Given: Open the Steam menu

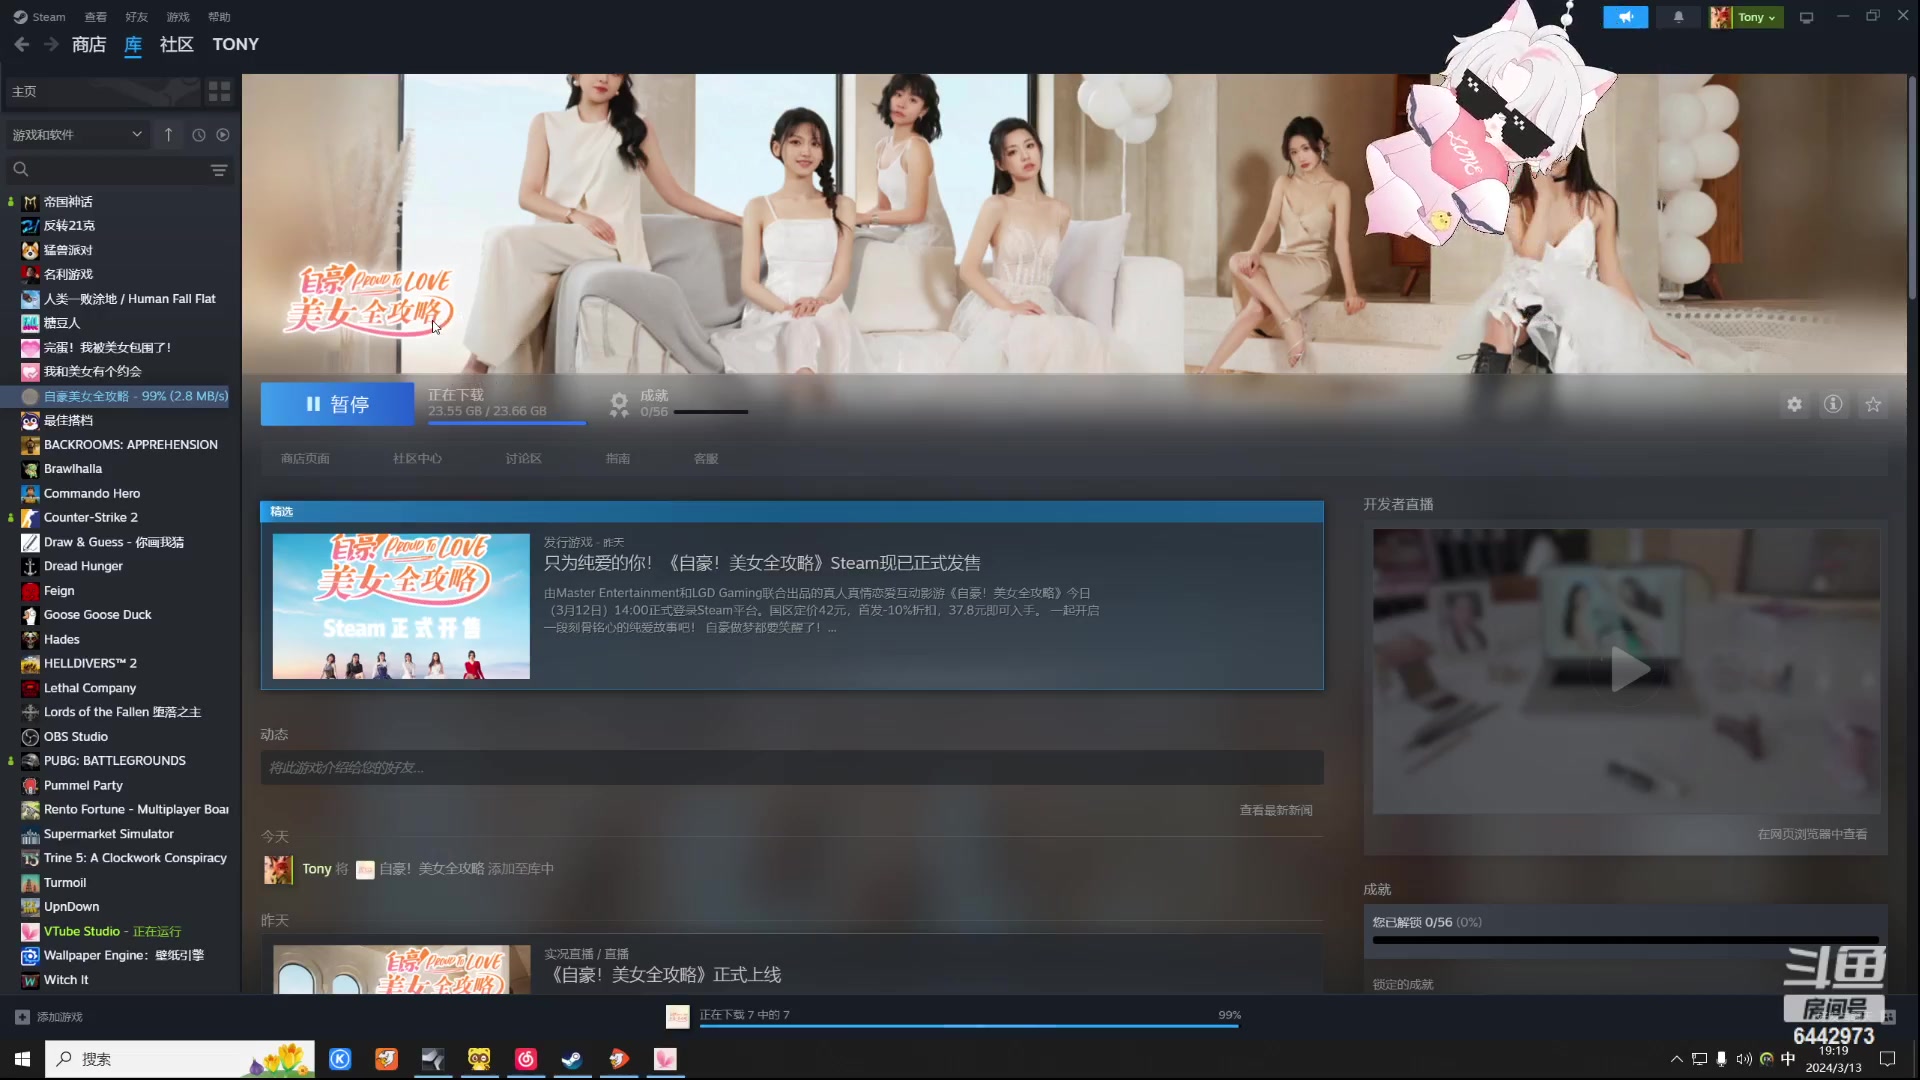Looking at the screenshot, I should (x=40, y=17).
